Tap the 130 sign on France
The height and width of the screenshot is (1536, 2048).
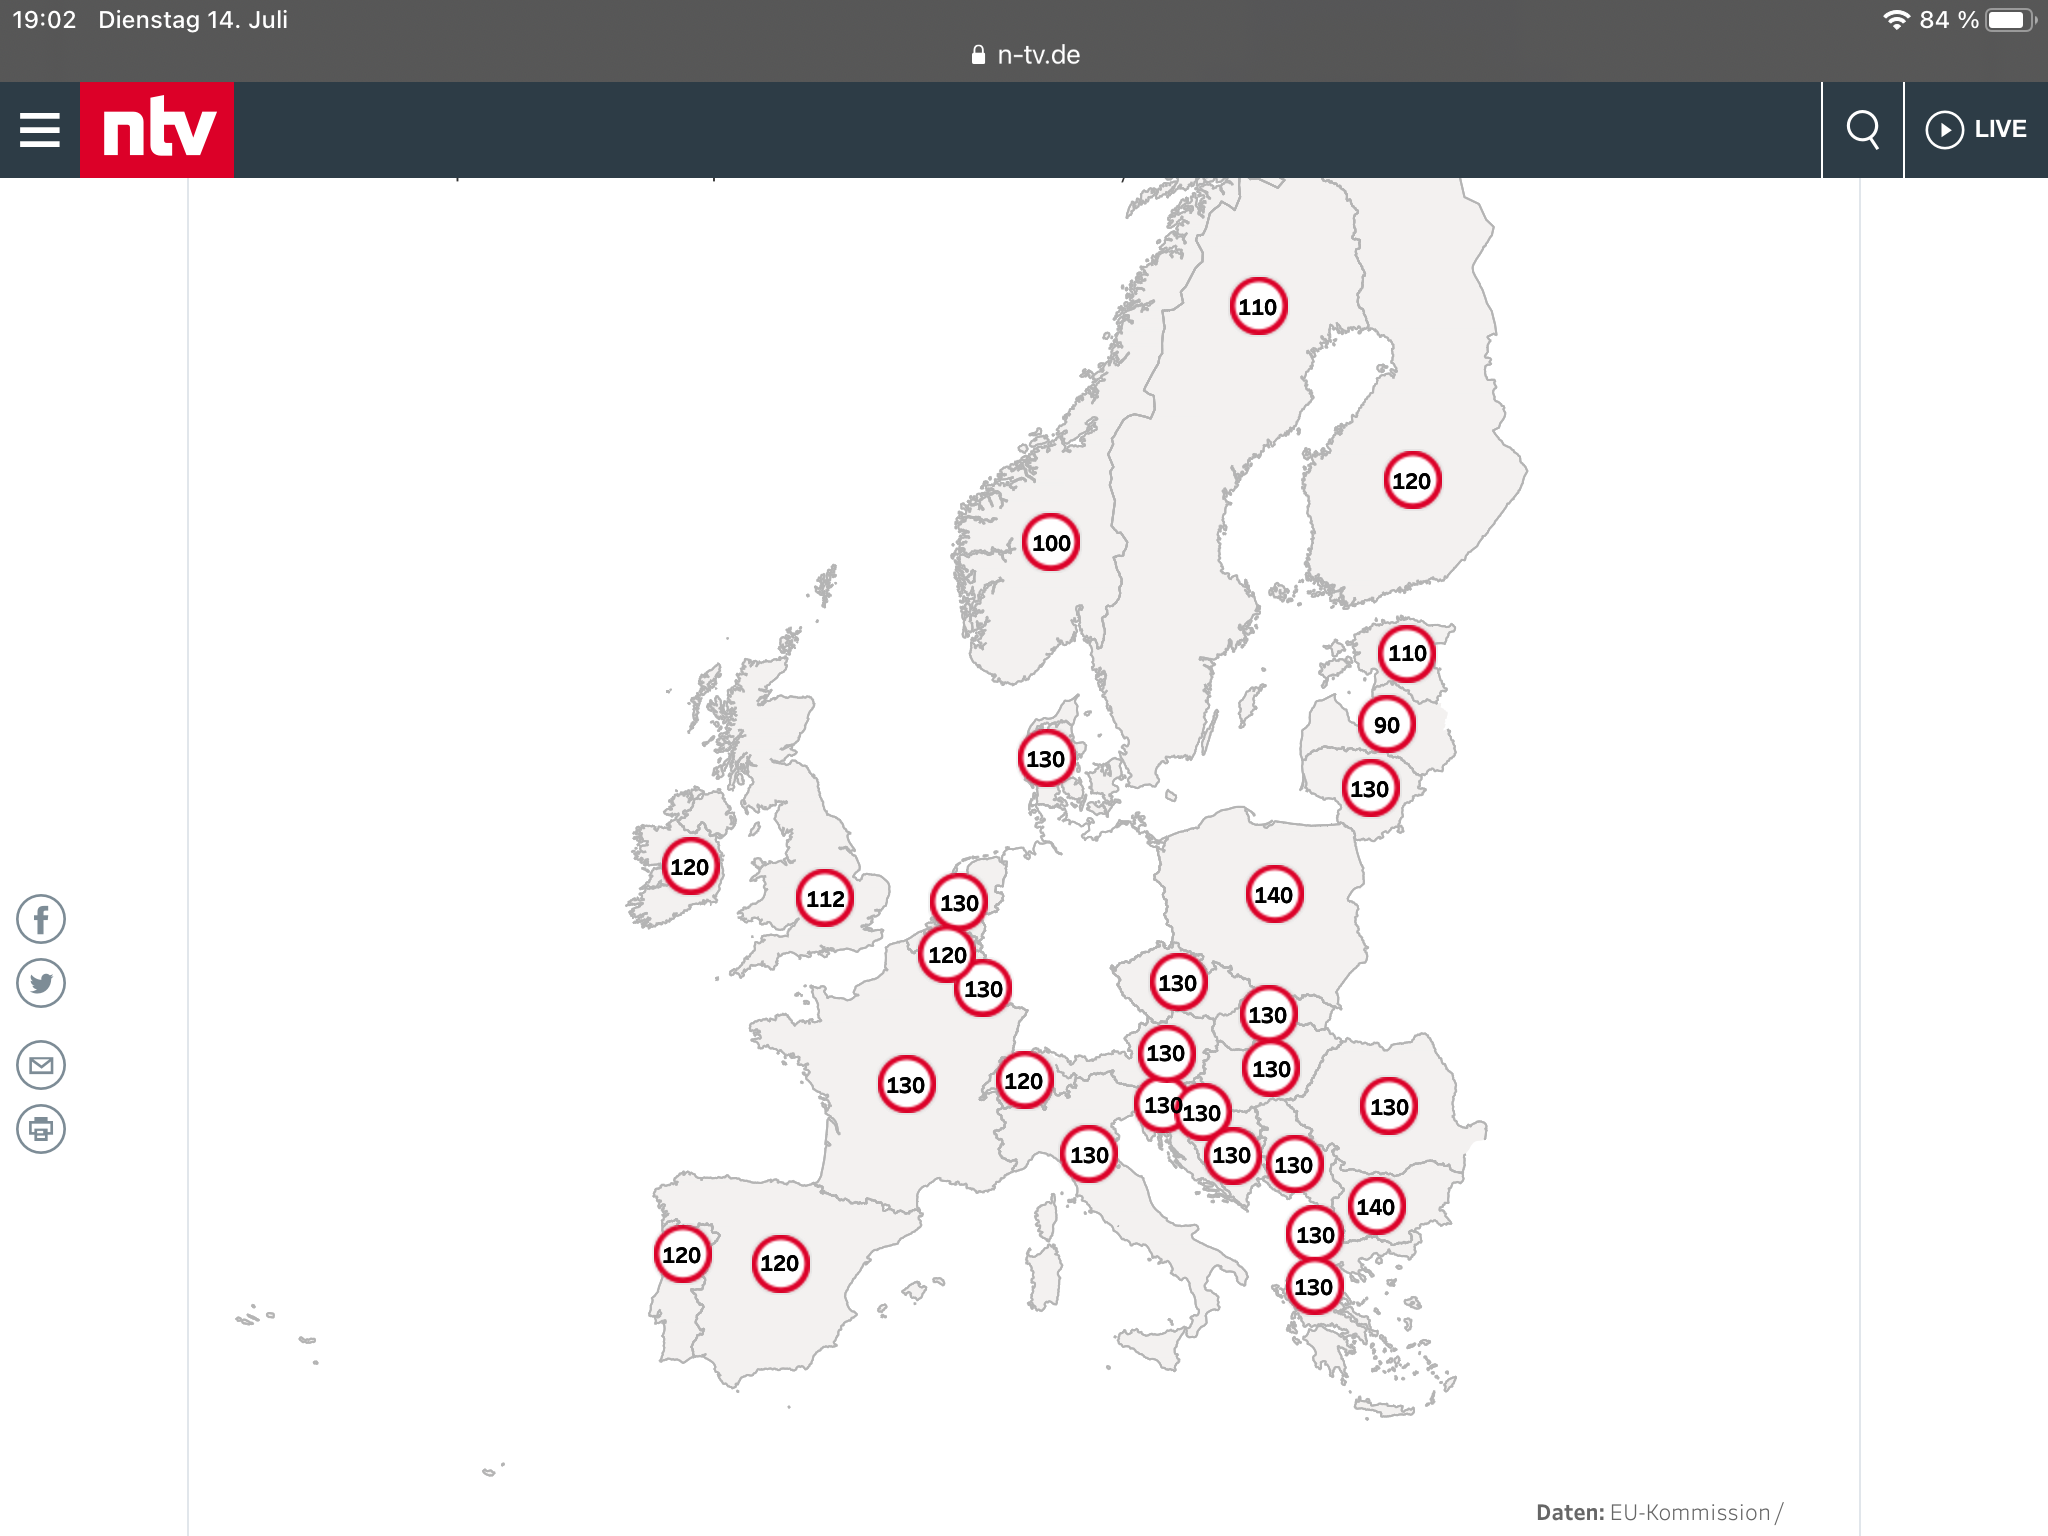click(x=906, y=1084)
